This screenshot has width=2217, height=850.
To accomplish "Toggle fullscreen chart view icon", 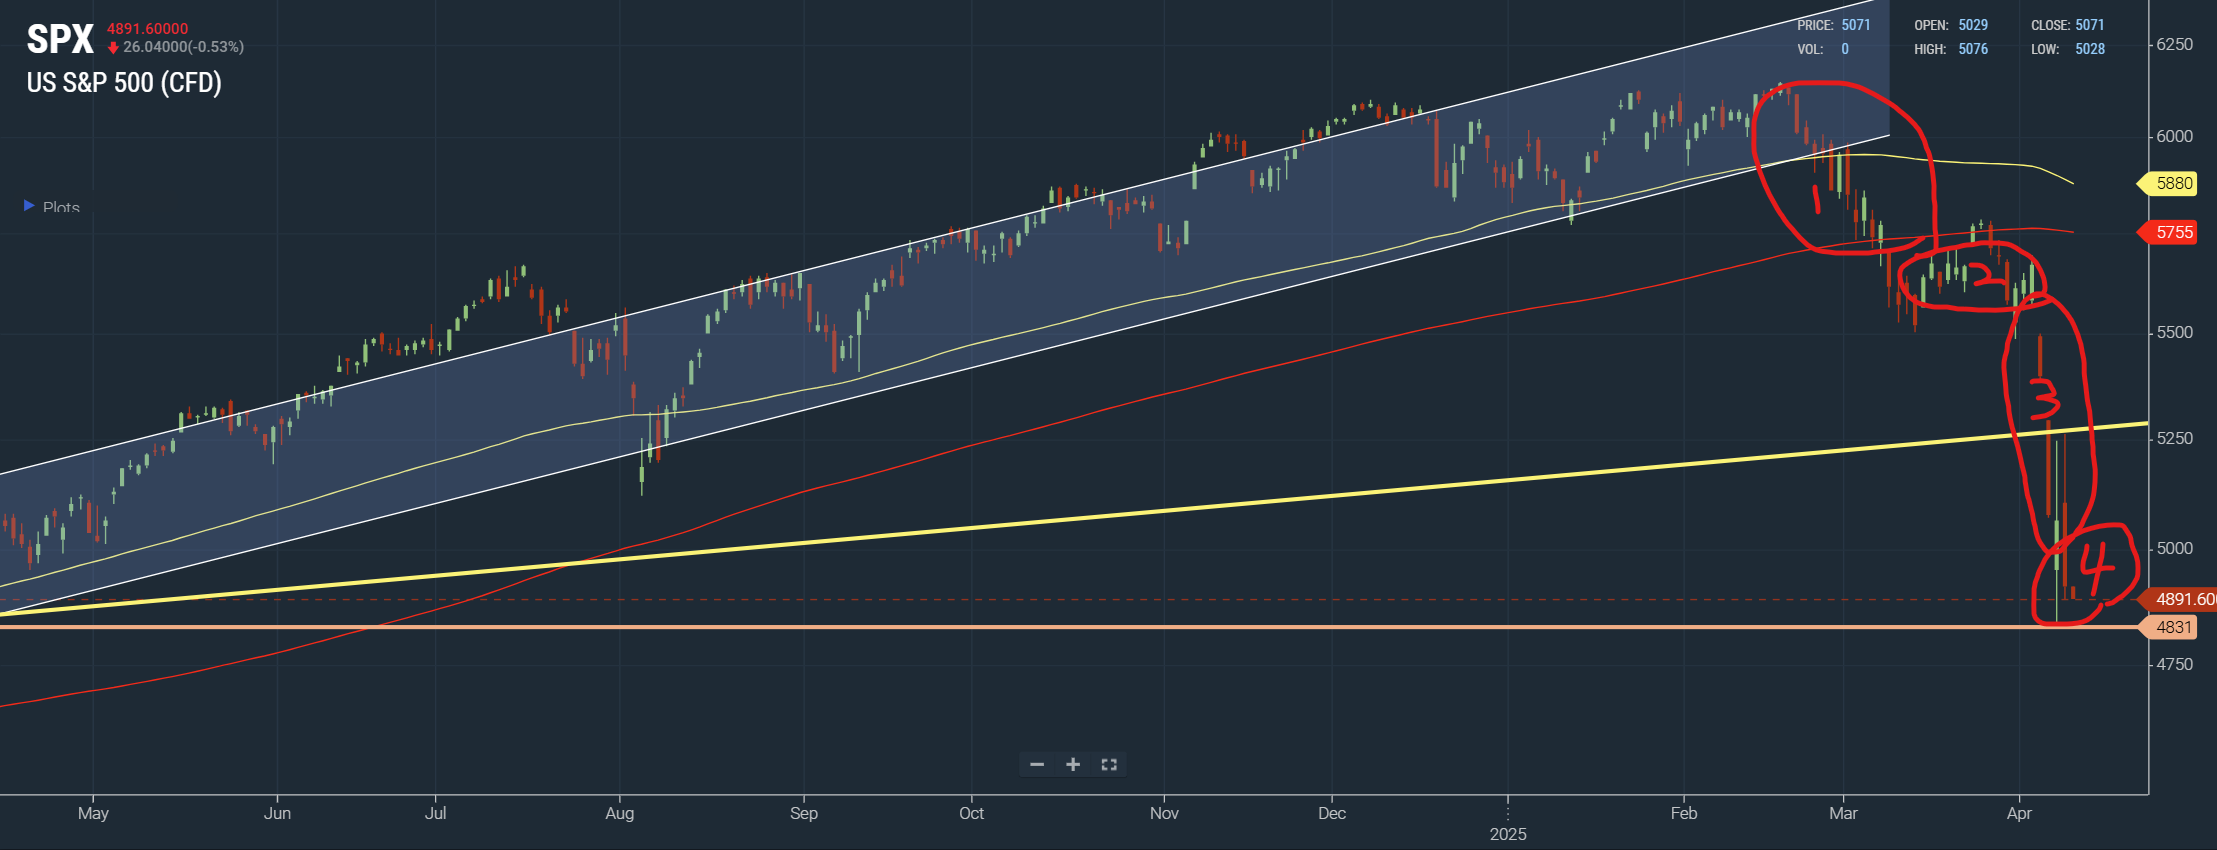I will click(x=1109, y=765).
